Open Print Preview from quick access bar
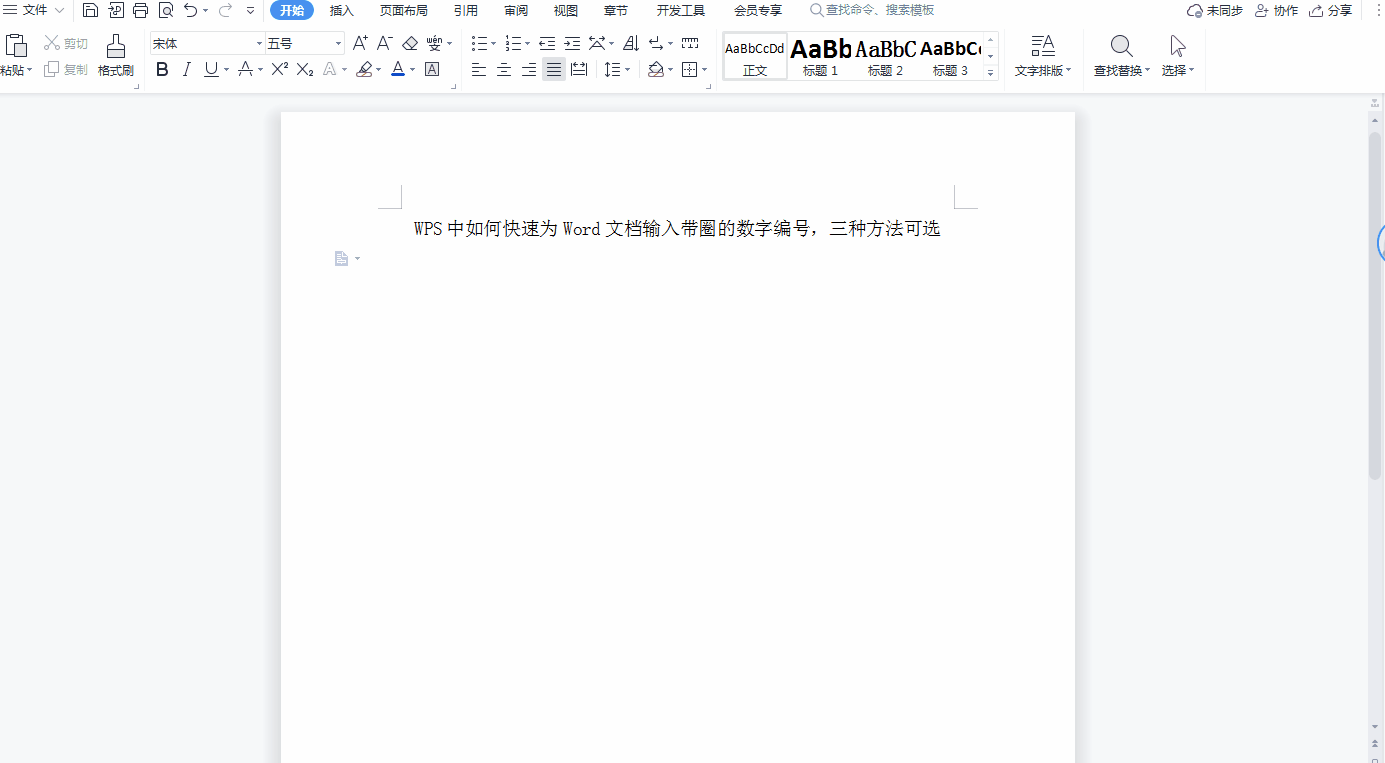This screenshot has height=763, width=1385. tap(165, 11)
